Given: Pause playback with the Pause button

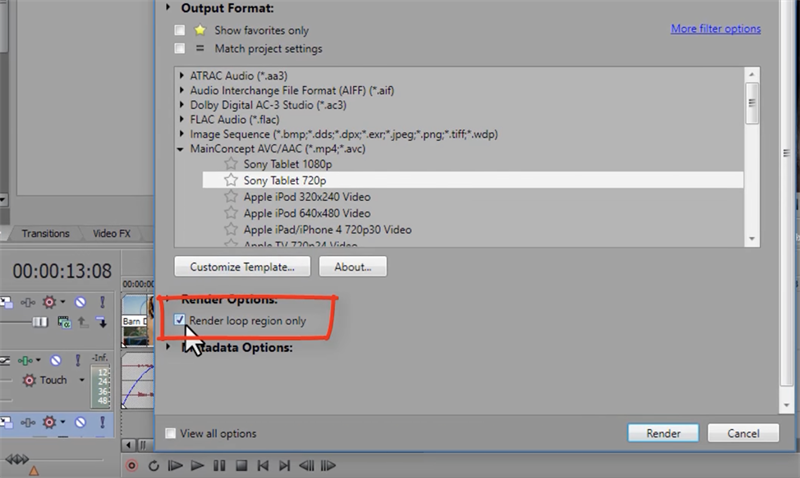Looking at the screenshot, I should click(x=219, y=465).
